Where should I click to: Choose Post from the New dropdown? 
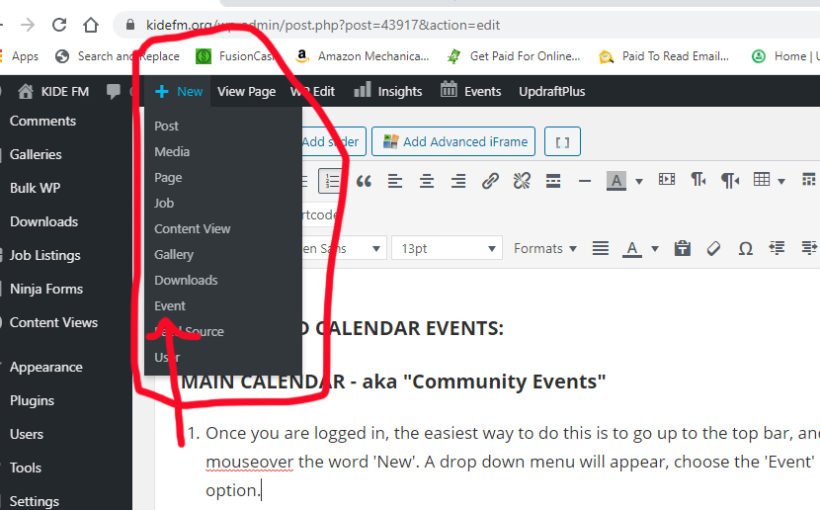pyautogui.click(x=166, y=126)
